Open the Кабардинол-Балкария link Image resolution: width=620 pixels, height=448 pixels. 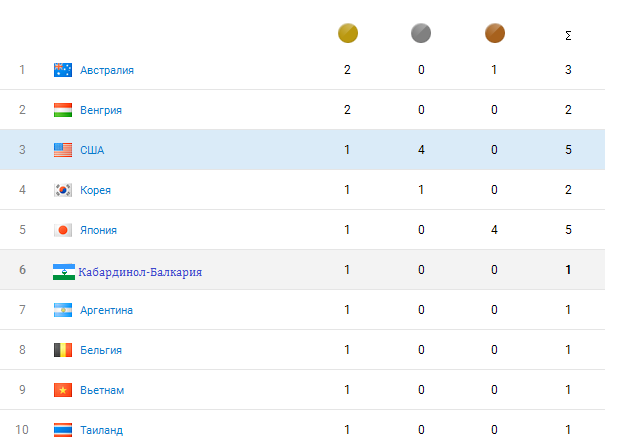140,271
